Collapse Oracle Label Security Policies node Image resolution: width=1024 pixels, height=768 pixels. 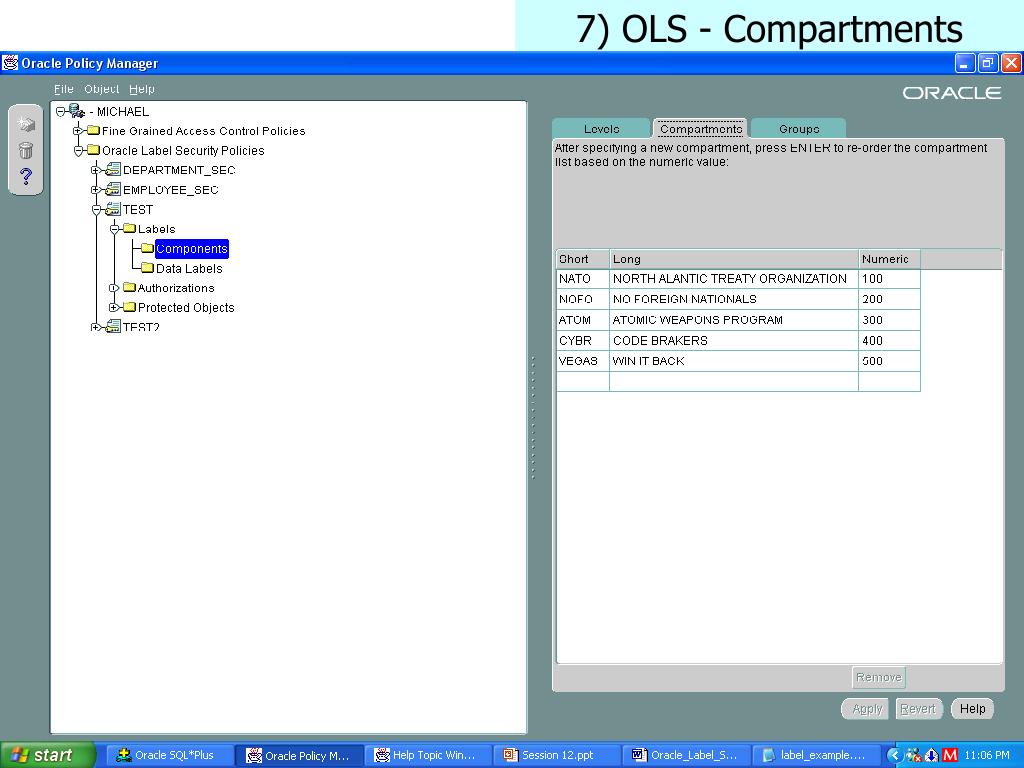pyautogui.click(x=78, y=151)
